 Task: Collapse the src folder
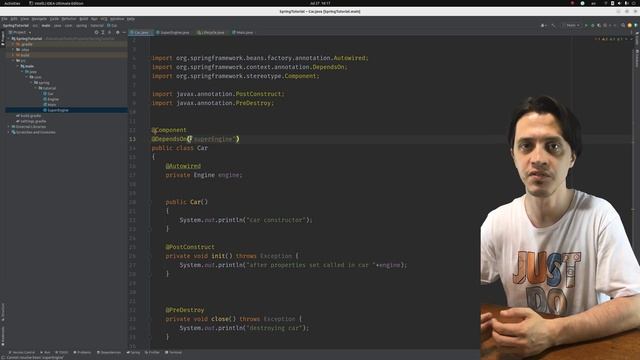coord(13,60)
